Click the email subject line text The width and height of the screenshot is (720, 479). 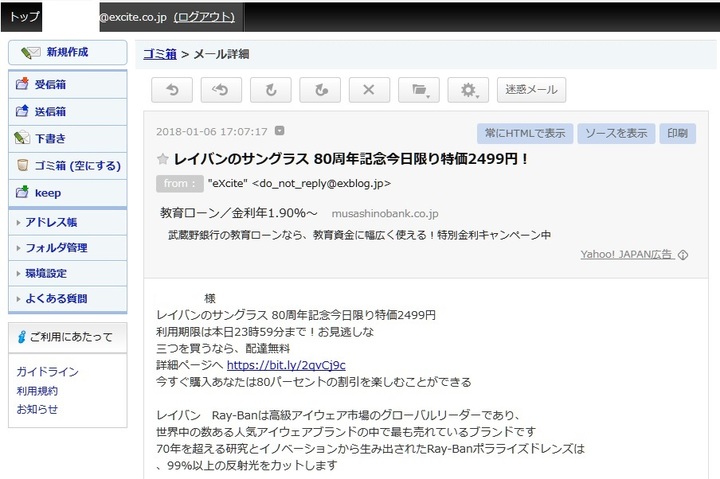point(351,159)
